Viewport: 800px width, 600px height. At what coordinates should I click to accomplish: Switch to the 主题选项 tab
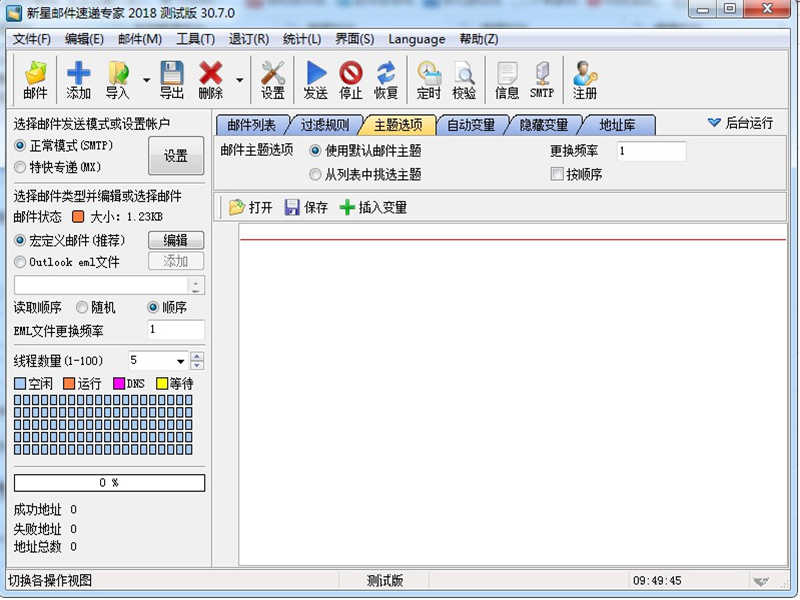click(398, 125)
